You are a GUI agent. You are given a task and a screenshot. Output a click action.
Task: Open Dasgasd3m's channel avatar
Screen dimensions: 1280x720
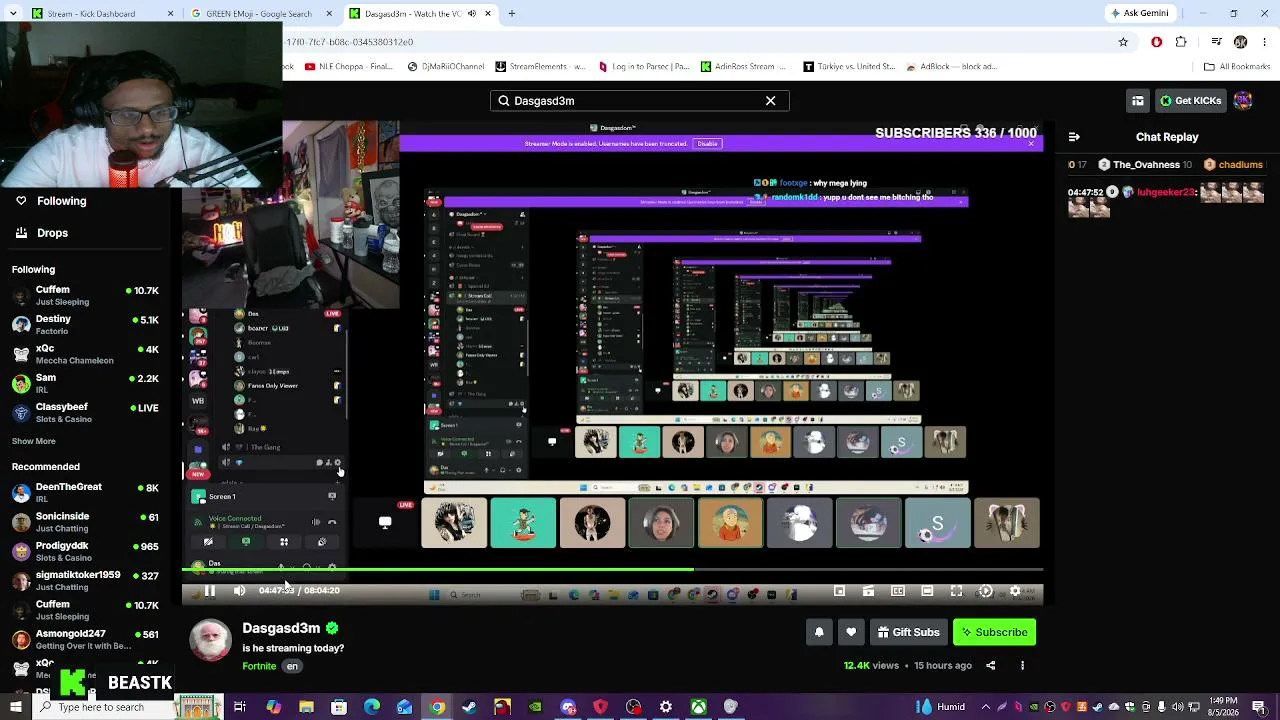[210, 640]
